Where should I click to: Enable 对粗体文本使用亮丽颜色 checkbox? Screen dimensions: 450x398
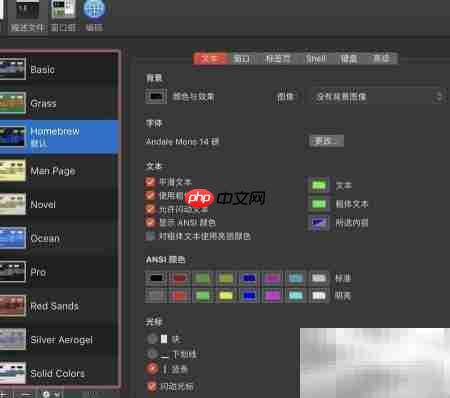(150, 236)
